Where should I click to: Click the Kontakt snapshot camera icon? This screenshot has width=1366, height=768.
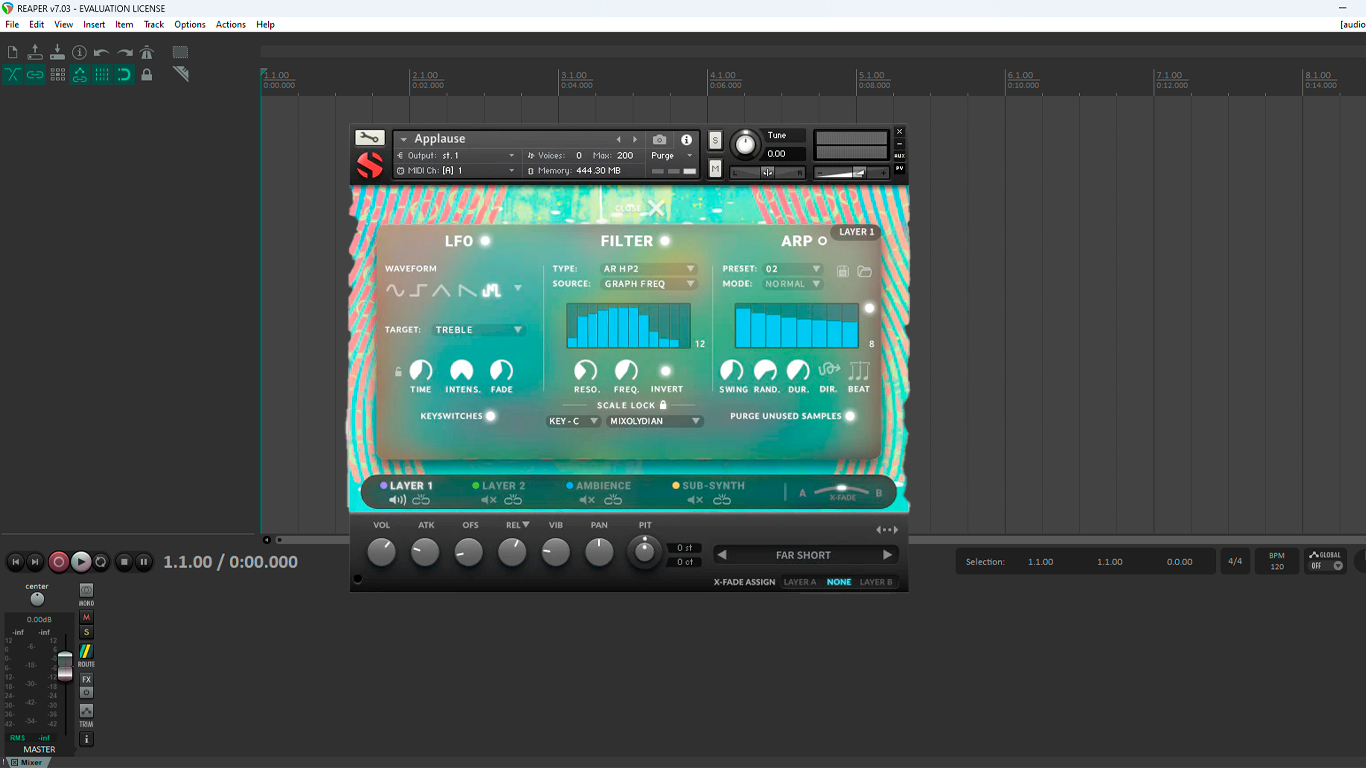(659, 140)
